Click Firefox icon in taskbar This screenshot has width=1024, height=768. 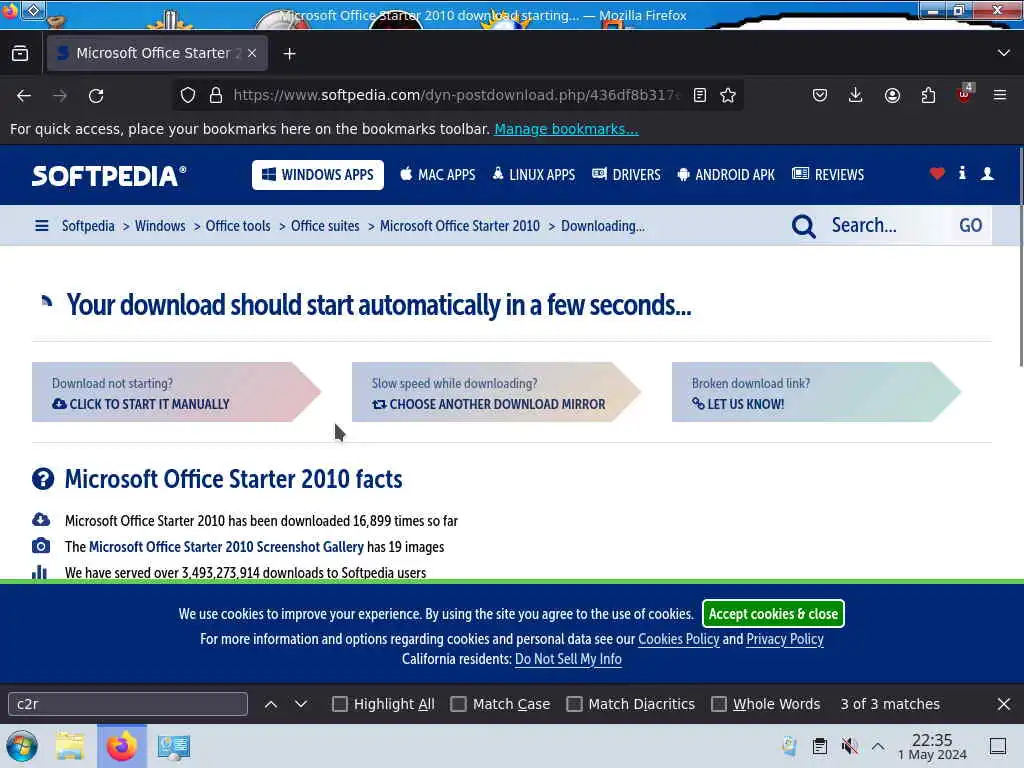point(121,746)
